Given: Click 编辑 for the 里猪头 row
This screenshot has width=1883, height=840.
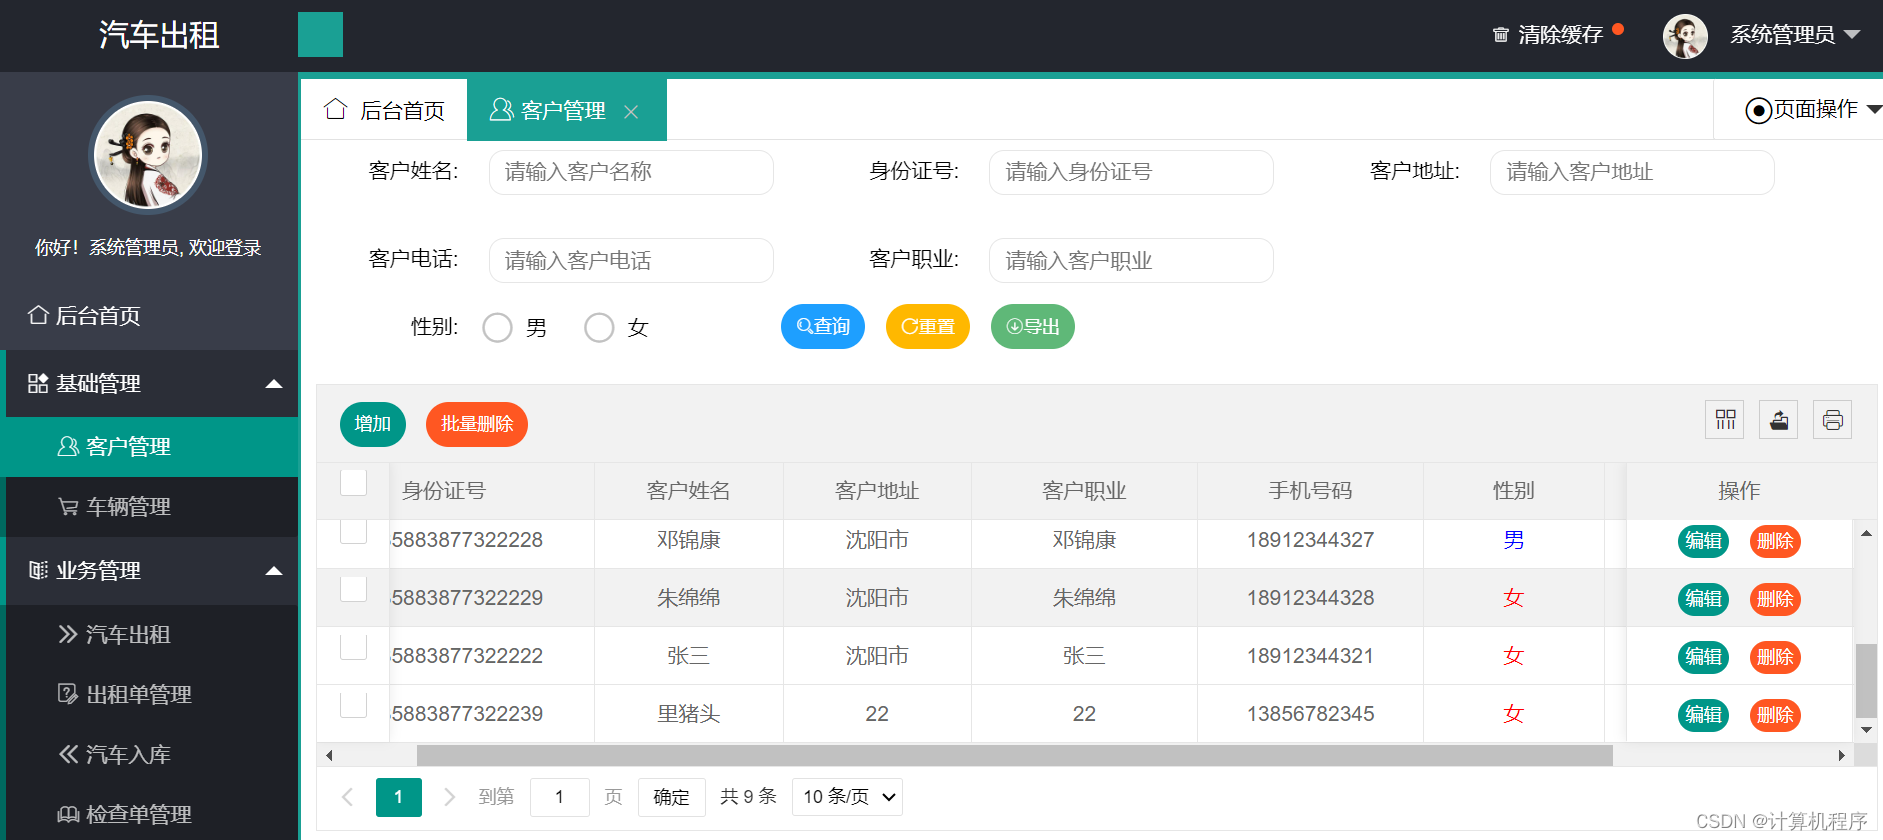Looking at the screenshot, I should point(1703,715).
